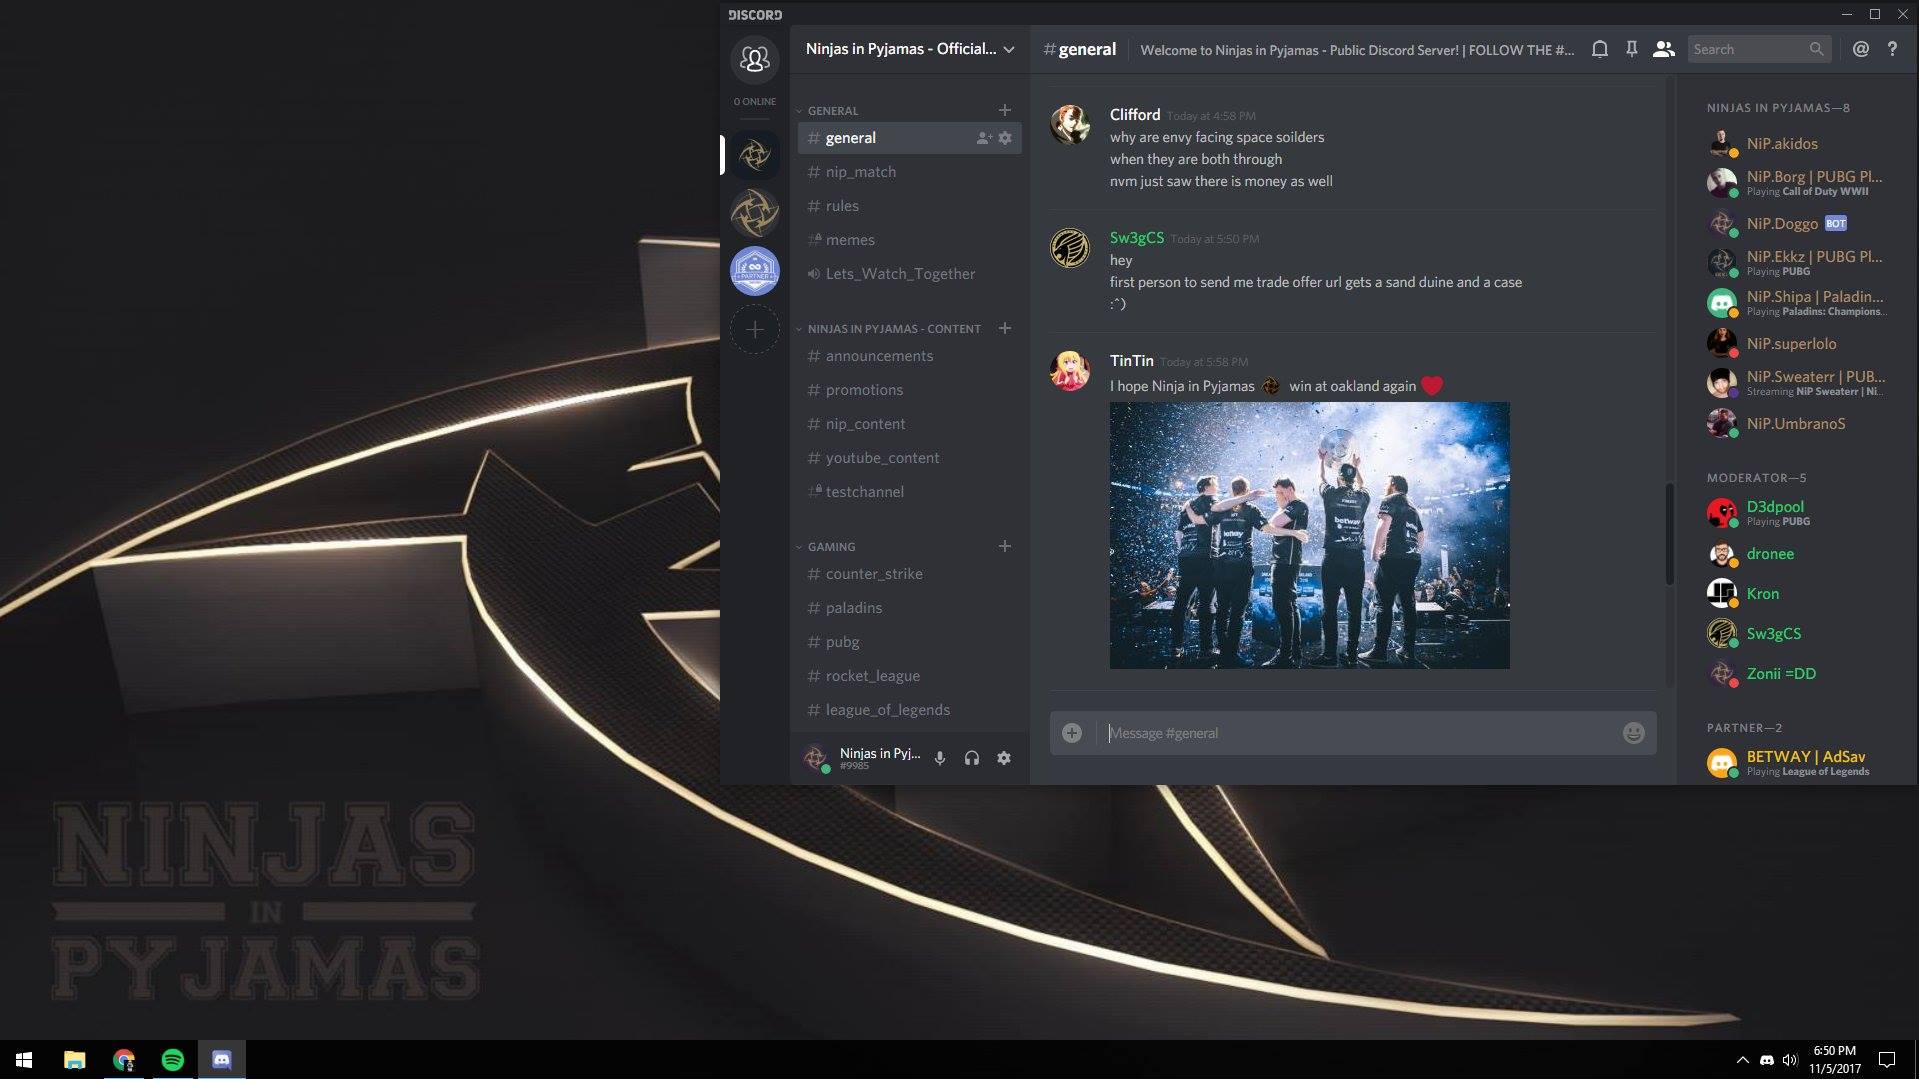Open the counter_strike channel
Image resolution: width=1919 pixels, height=1079 pixels.
click(x=909, y=574)
